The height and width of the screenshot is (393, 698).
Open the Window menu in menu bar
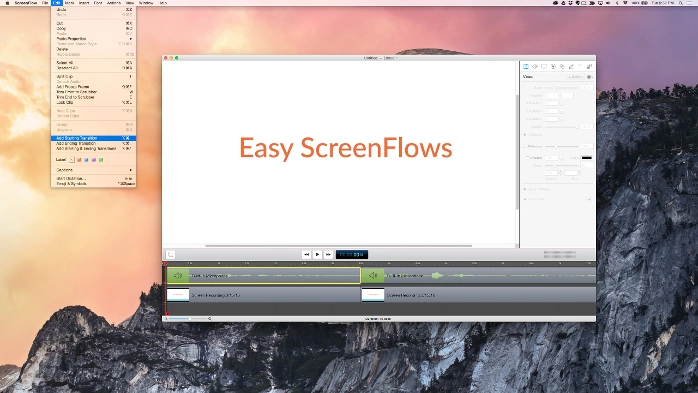coord(146,3)
